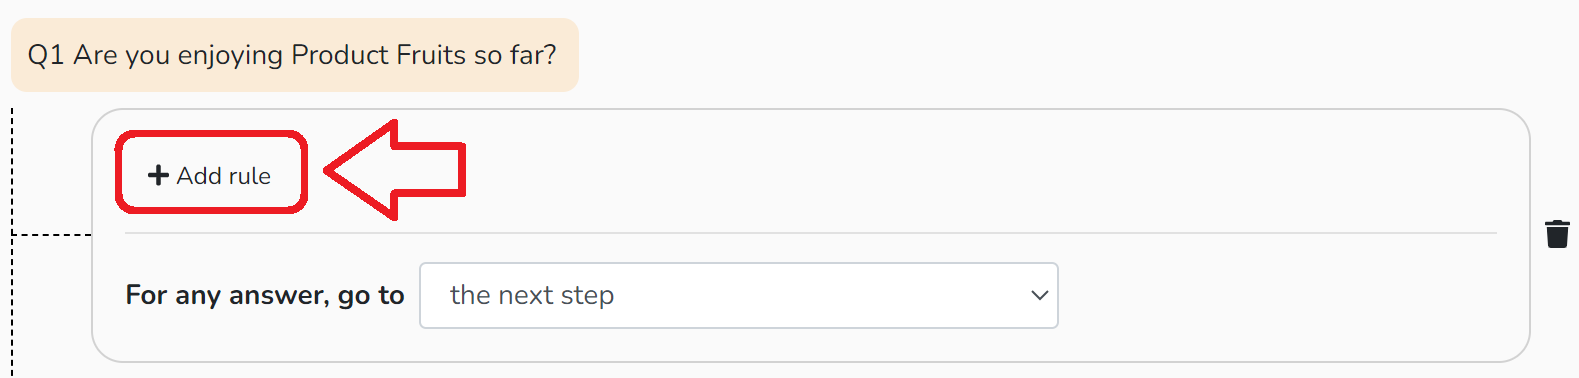Click the horizontal dashed connector to the rule card

(x=52, y=235)
